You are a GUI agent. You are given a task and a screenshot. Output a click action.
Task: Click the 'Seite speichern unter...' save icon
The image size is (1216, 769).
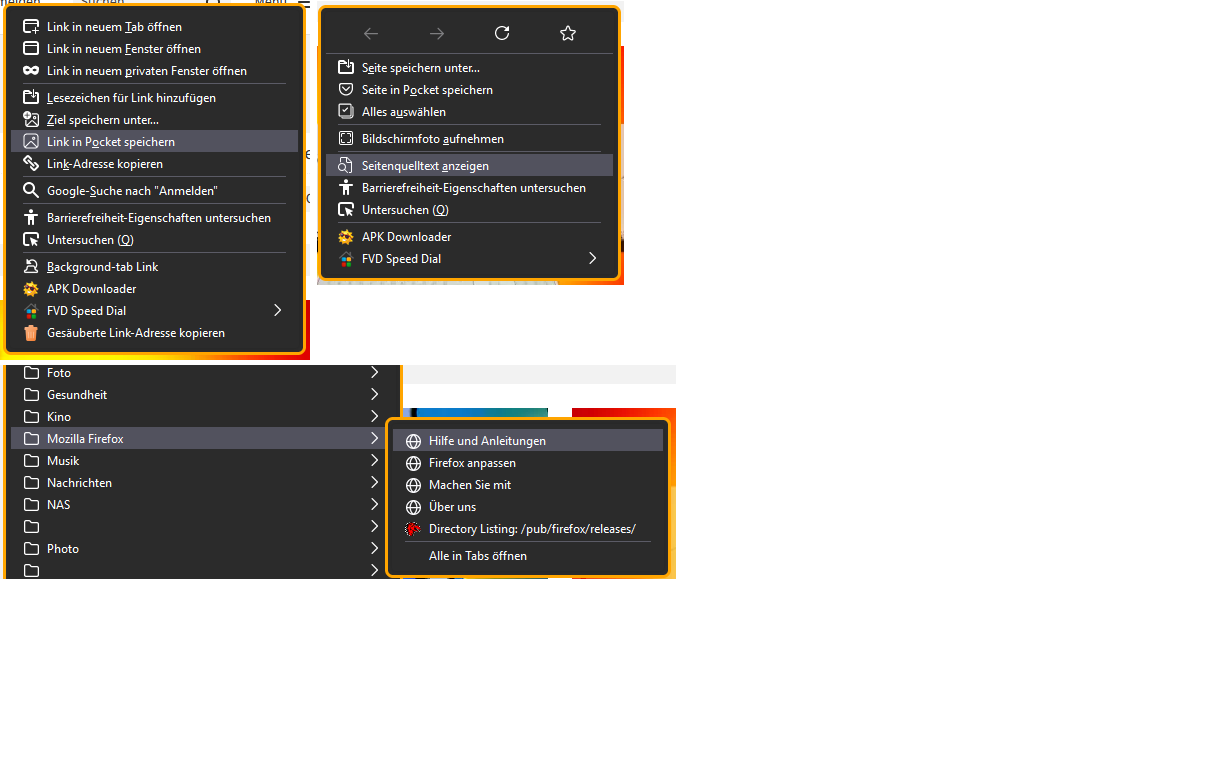click(x=346, y=67)
